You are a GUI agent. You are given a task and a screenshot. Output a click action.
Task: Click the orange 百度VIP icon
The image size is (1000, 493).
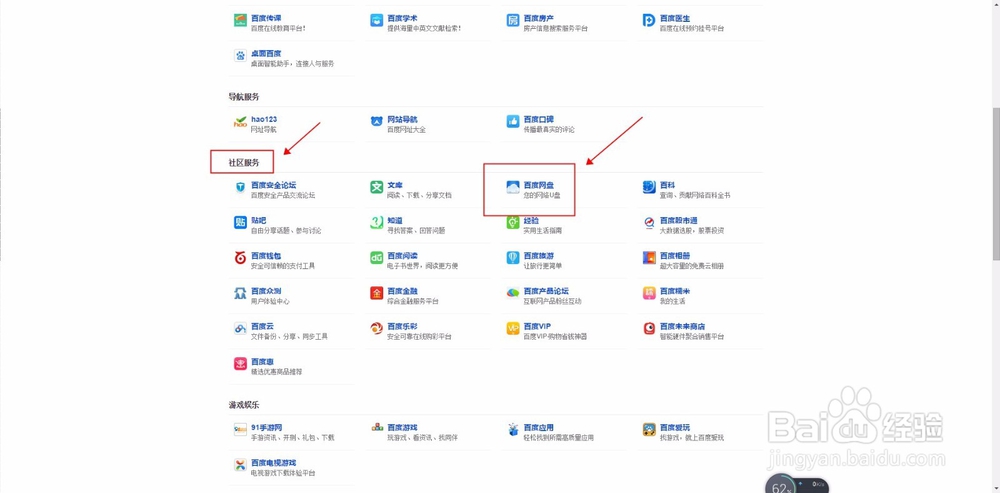pos(513,329)
